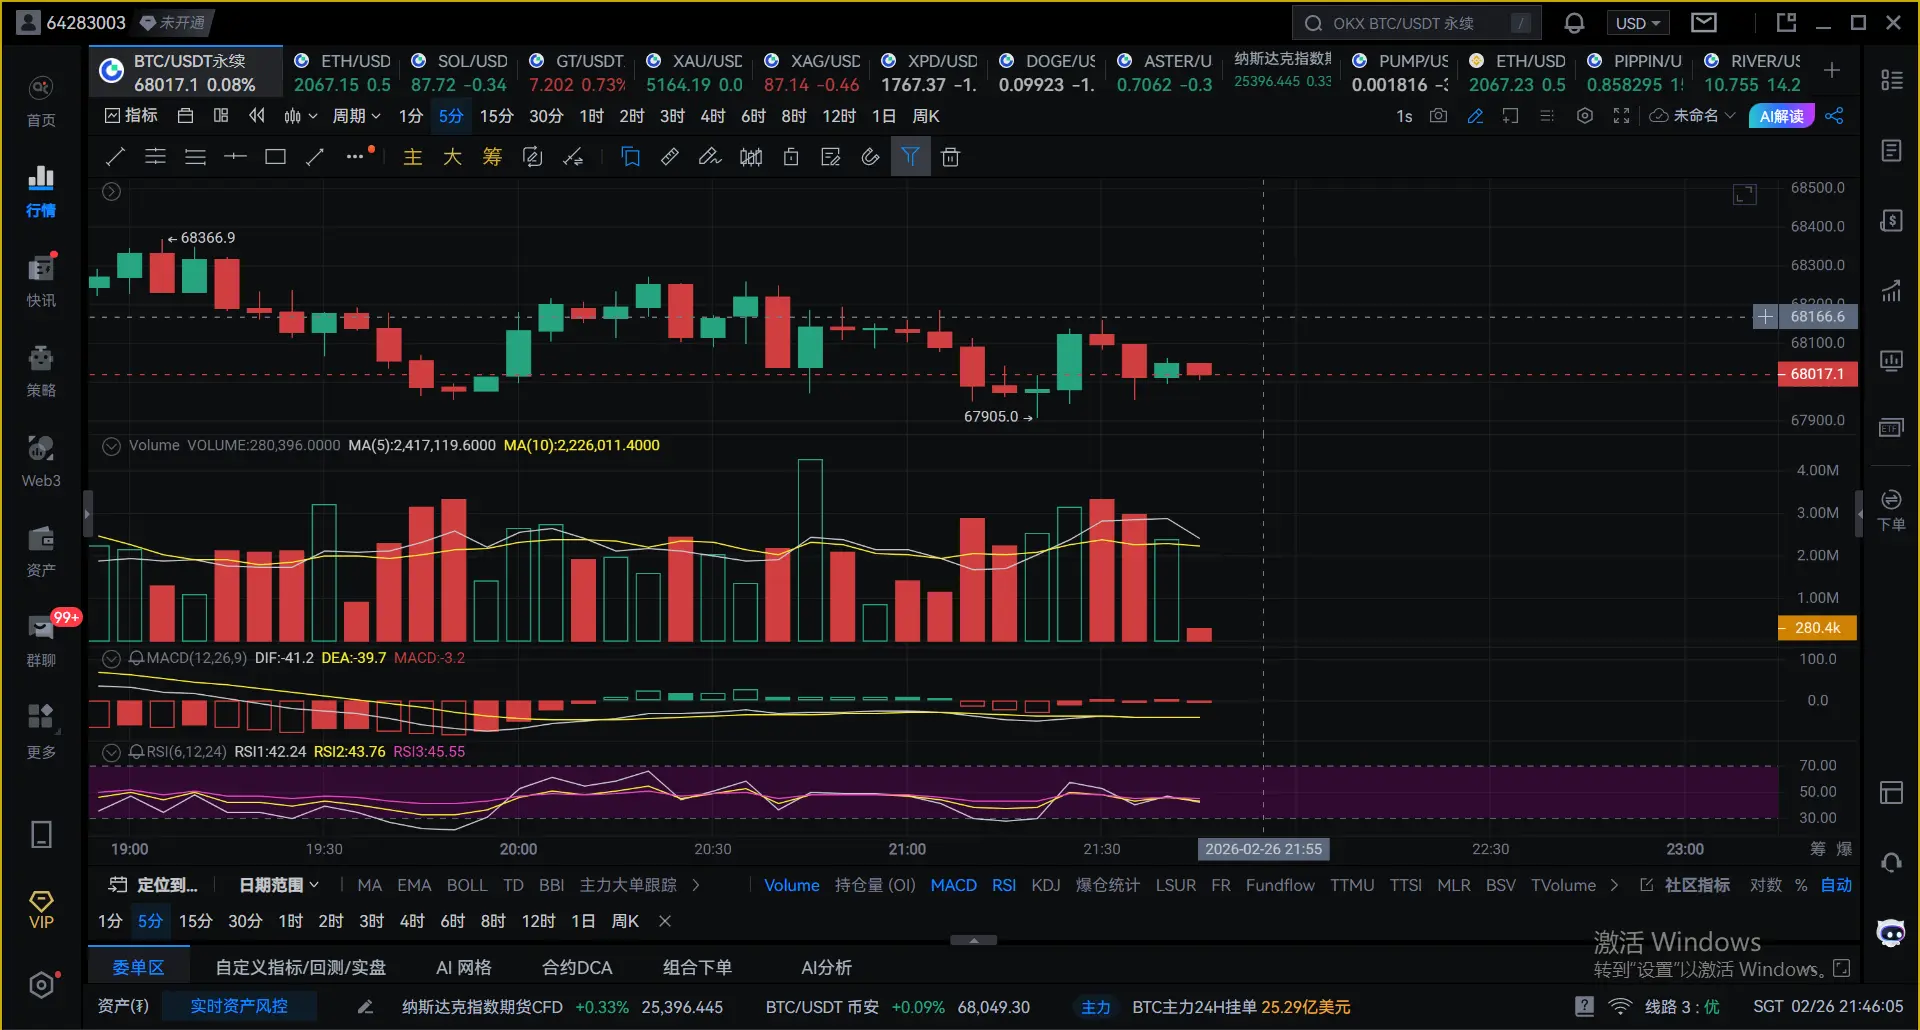Image resolution: width=1920 pixels, height=1030 pixels.
Task: Open 社区指标 community indicators
Action: coord(1686,885)
